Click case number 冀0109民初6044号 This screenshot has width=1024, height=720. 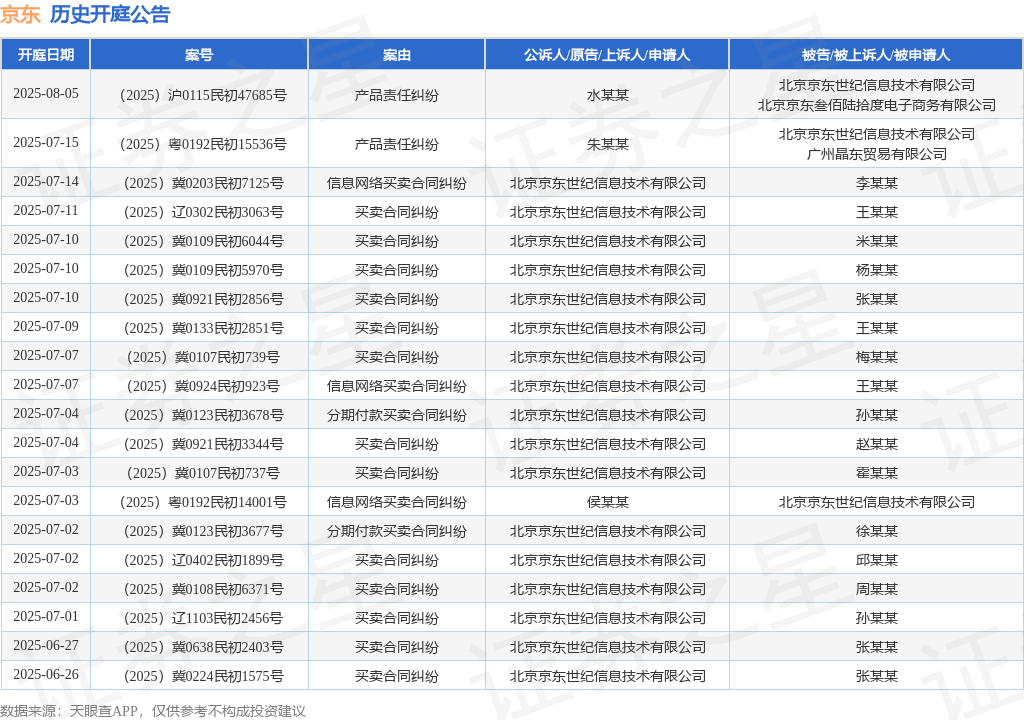[x=204, y=242]
